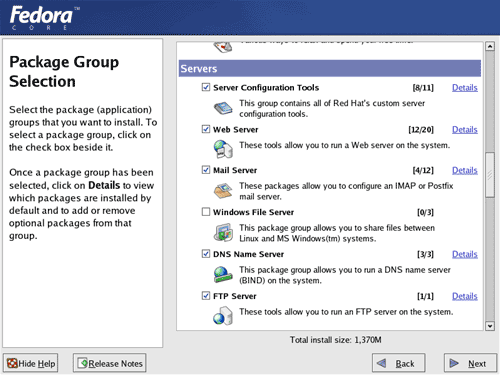
Task: Open the Release Notes
Action: click(110, 363)
